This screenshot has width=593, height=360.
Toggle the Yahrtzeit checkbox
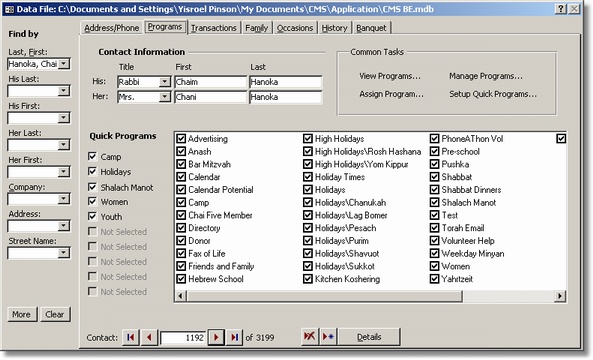tap(435, 279)
